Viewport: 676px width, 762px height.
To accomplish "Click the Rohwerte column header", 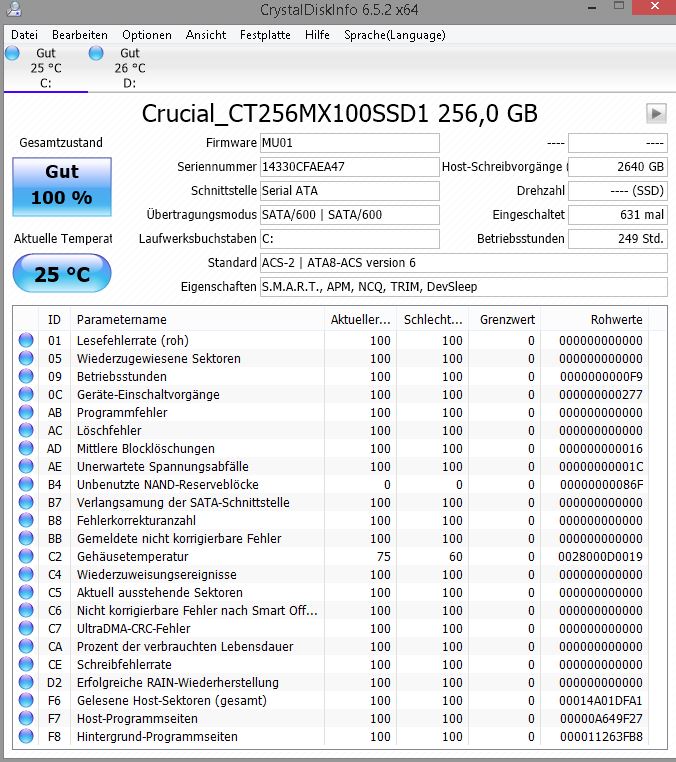I will 594,319.
